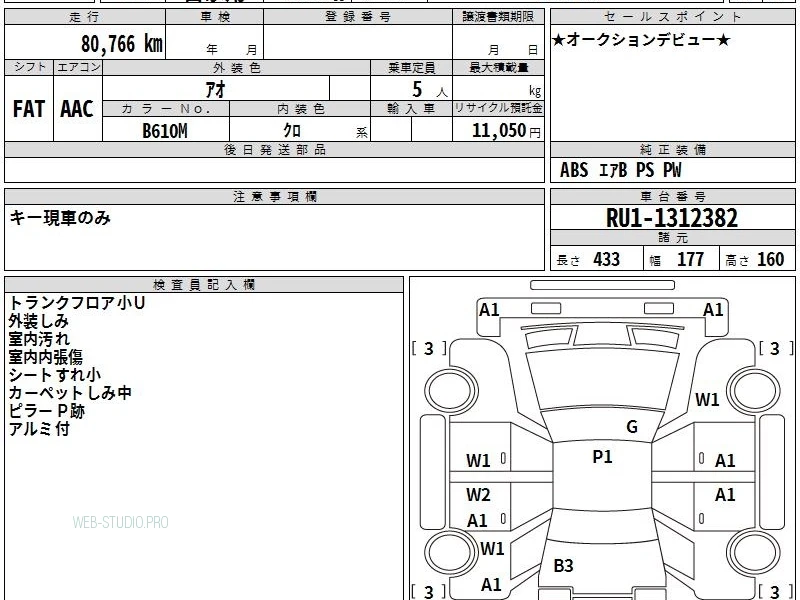Click the recycle deposit 11,050円
800x600 pixels.
(506, 131)
